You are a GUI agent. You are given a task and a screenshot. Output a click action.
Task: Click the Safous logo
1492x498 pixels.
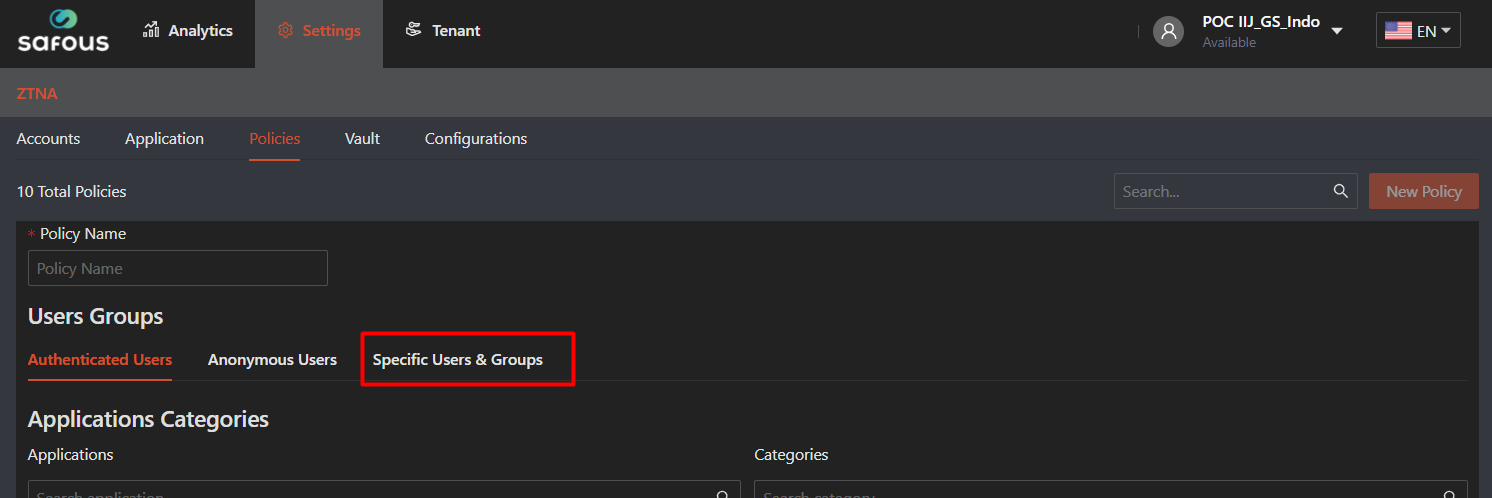[x=63, y=31]
